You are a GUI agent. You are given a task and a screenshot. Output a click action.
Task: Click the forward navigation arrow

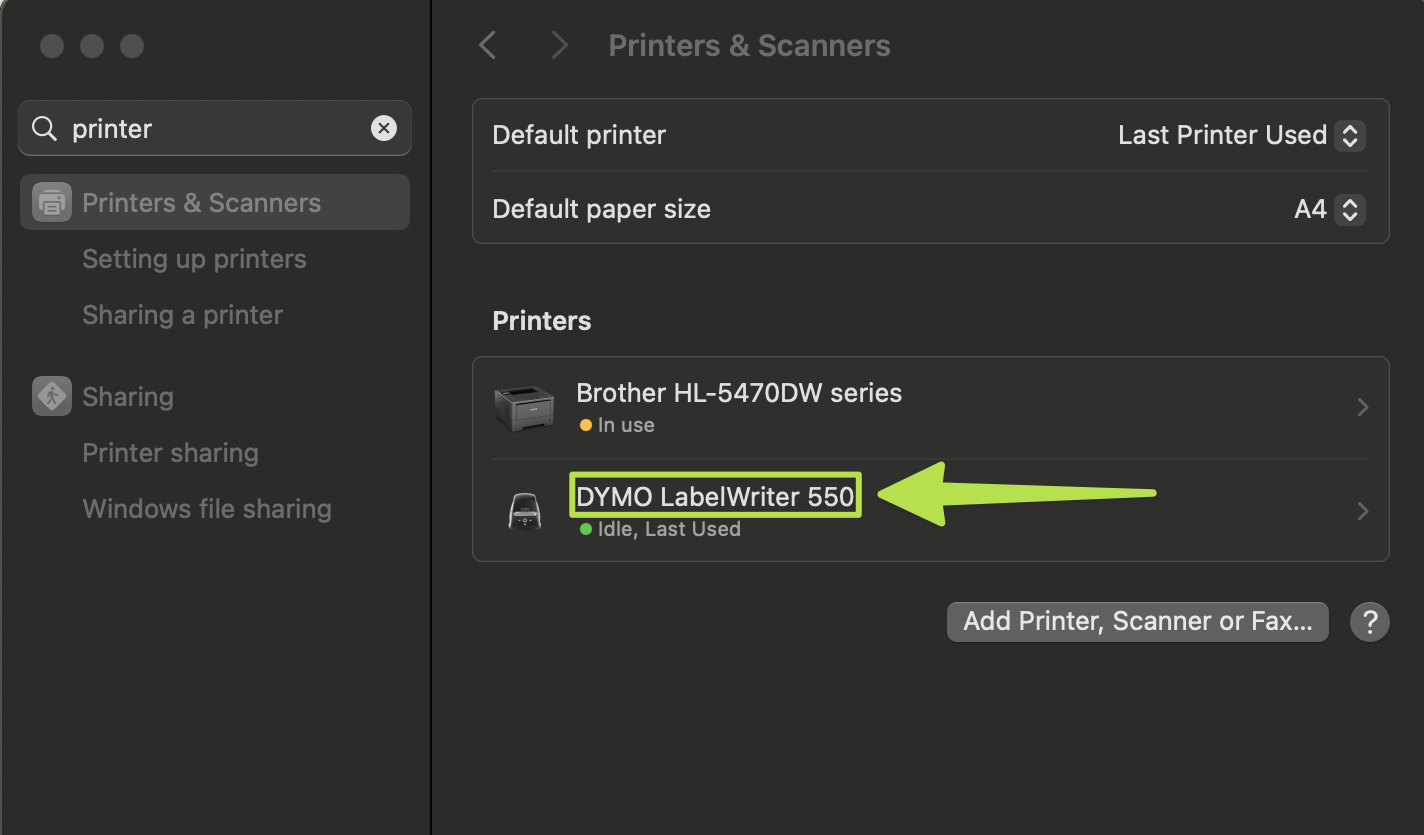coord(558,45)
